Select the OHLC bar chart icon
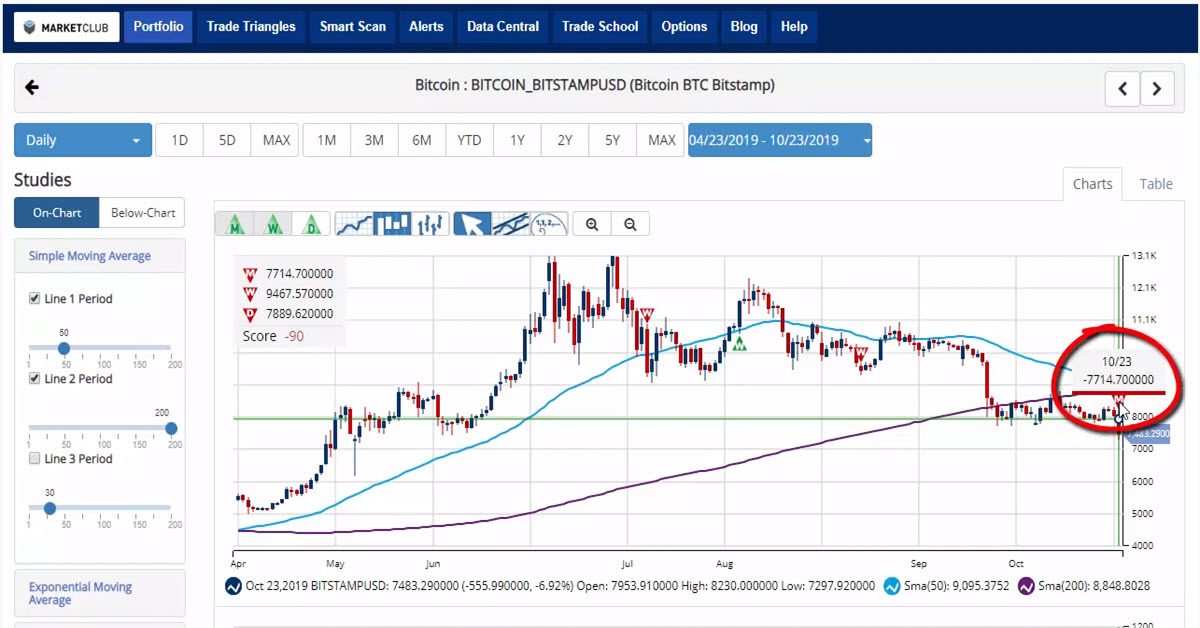The image size is (1200, 628). tap(430, 224)
